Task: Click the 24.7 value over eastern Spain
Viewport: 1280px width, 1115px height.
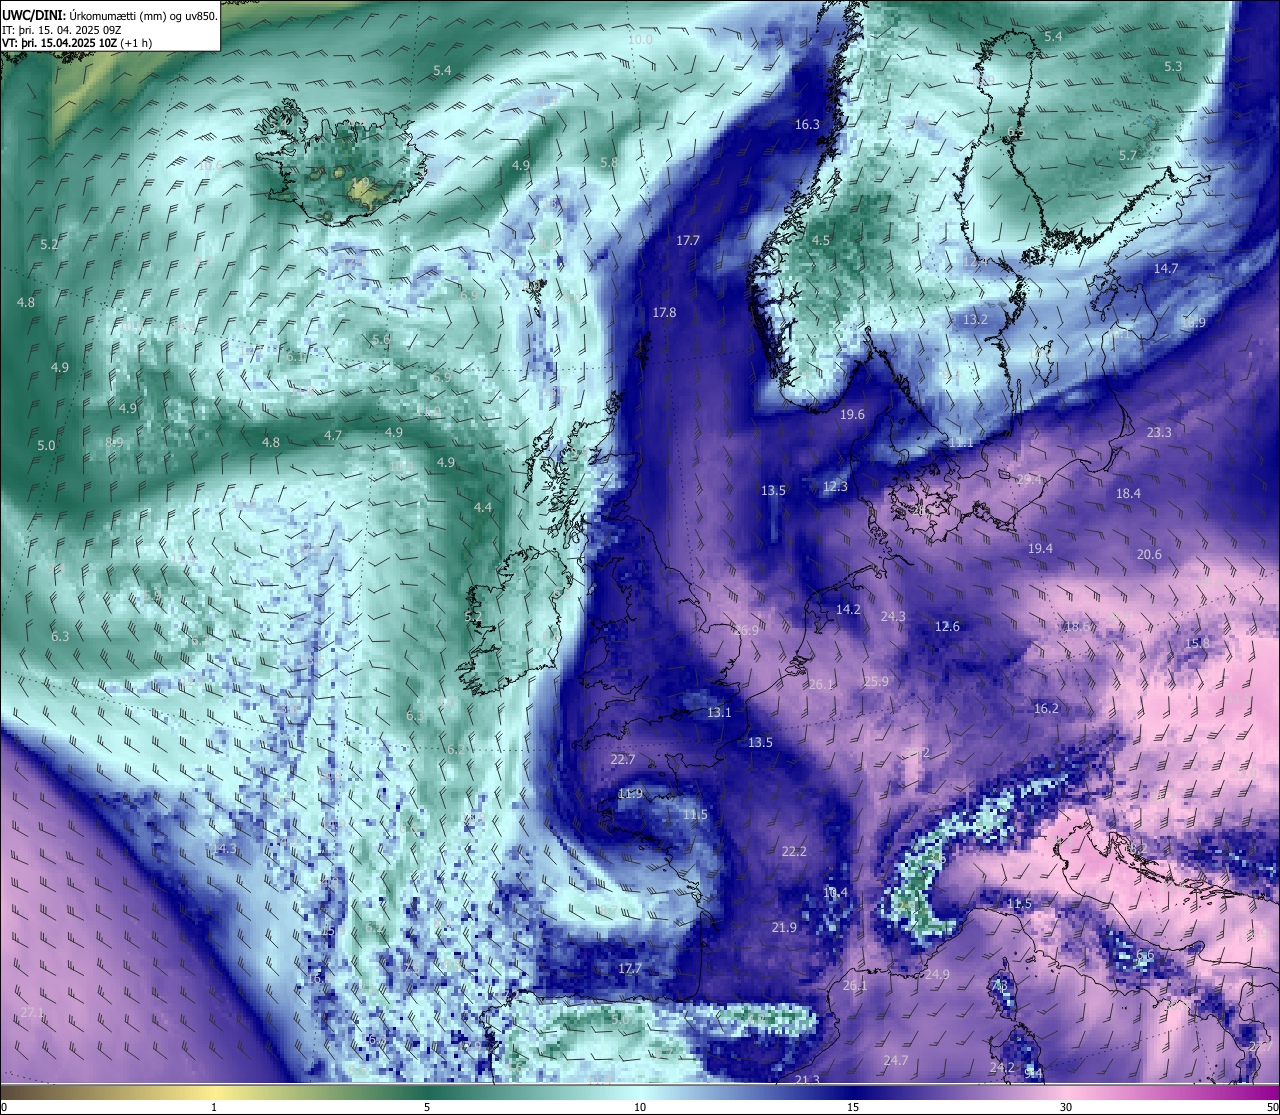Action: (896, 1061)
